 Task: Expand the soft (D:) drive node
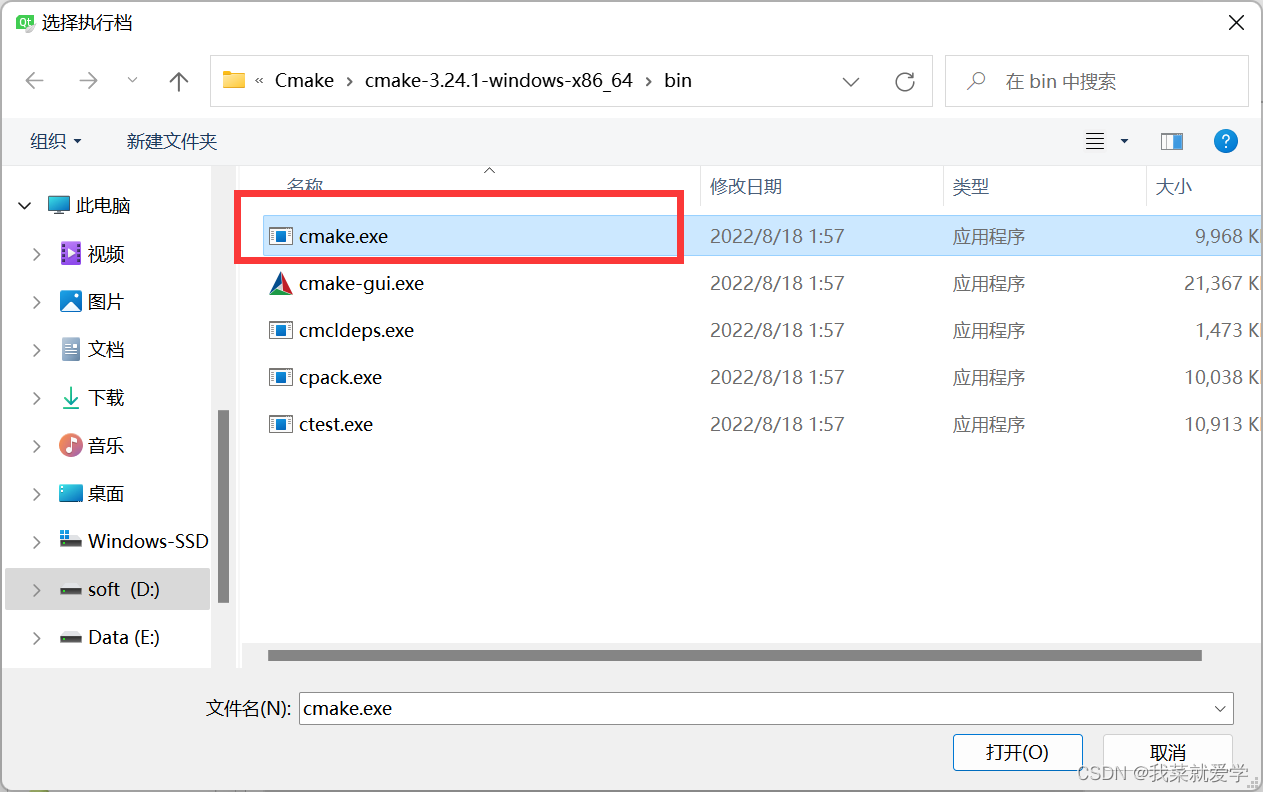pyautogui.click(x=37, y=590)
